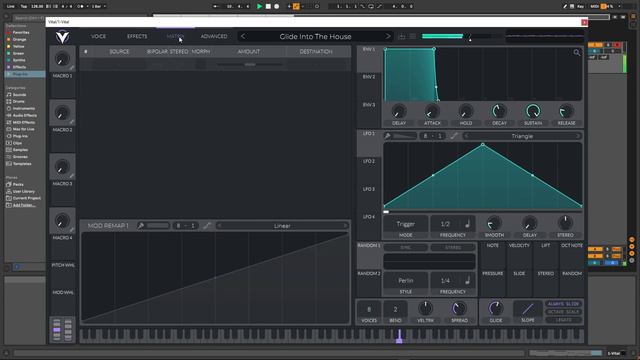The image size is (640, 360).
Task: Sort matrix by DESTINATION column header
Action: 316,51
